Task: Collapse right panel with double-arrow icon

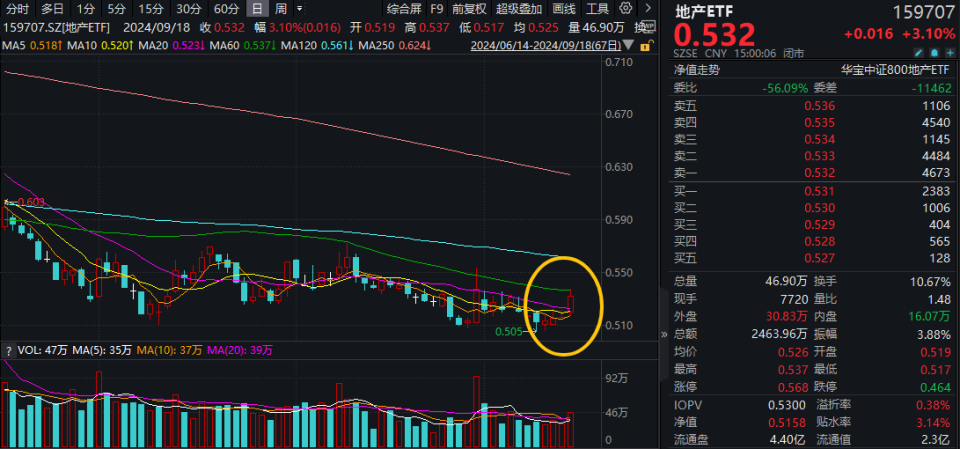Action: click(664, 334)
